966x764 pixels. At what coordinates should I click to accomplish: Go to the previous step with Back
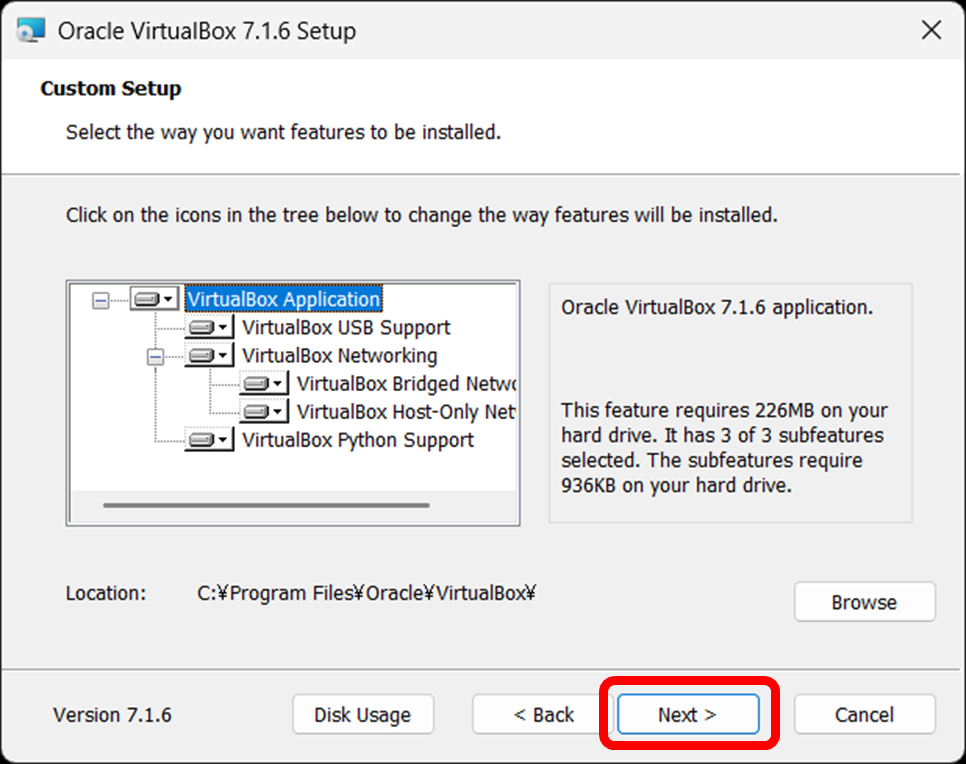tap(543, 715)
